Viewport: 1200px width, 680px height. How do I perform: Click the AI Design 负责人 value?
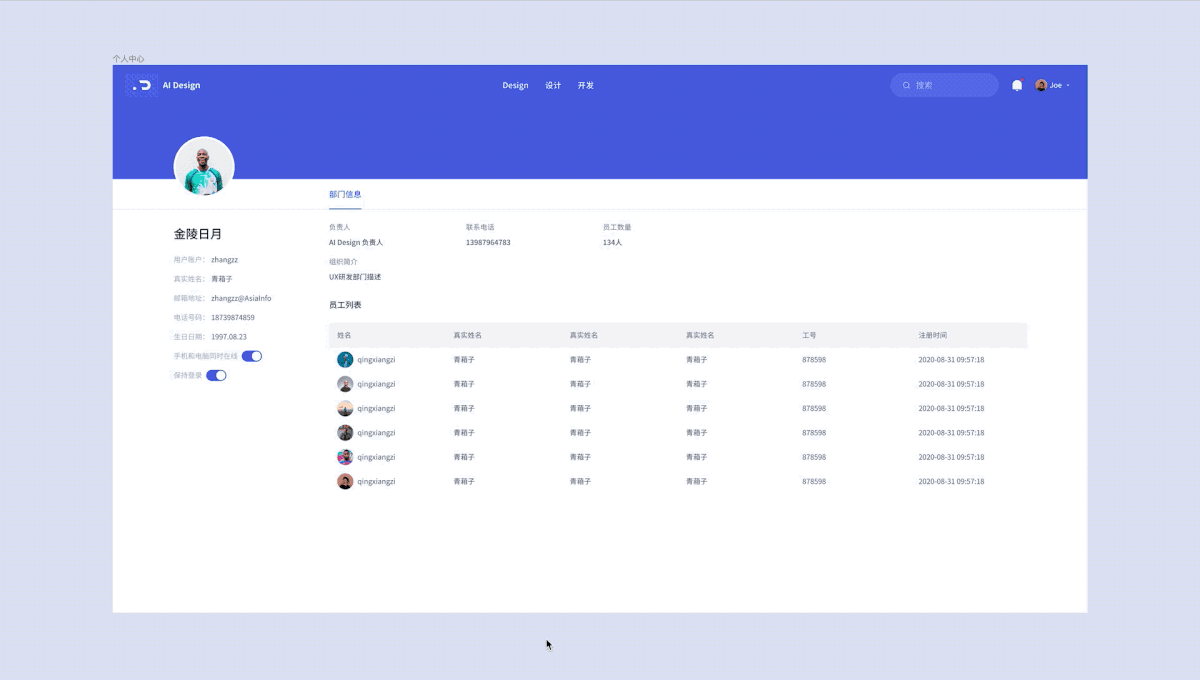point(356,242)
